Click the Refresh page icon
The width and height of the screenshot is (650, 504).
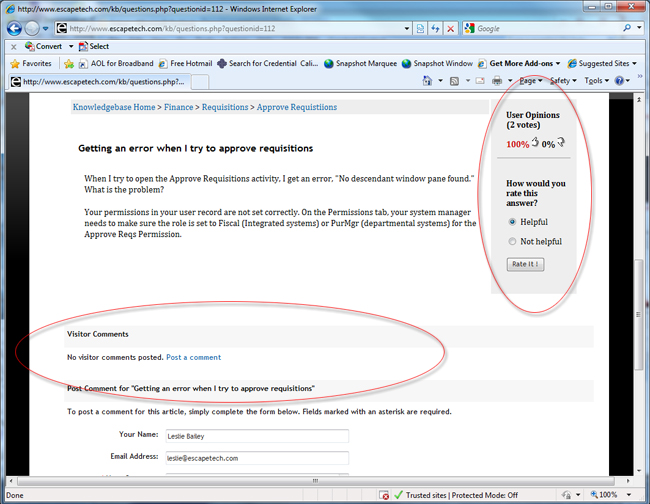click(x=435, y=29)
